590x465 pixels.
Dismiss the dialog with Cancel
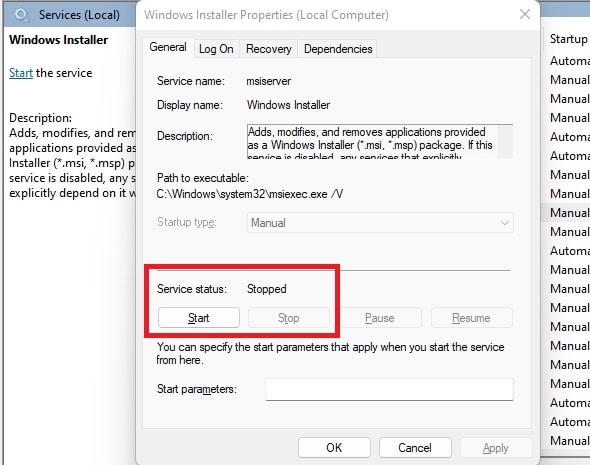[x=415, y=448]
